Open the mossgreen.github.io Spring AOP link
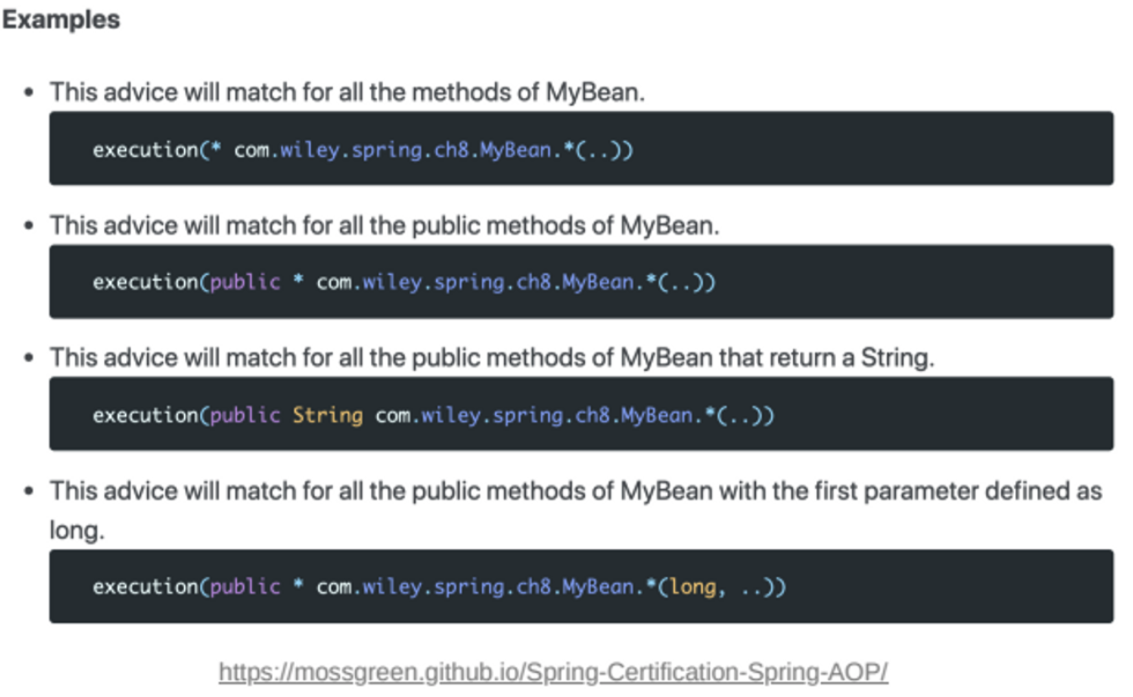 pos(553,672)
